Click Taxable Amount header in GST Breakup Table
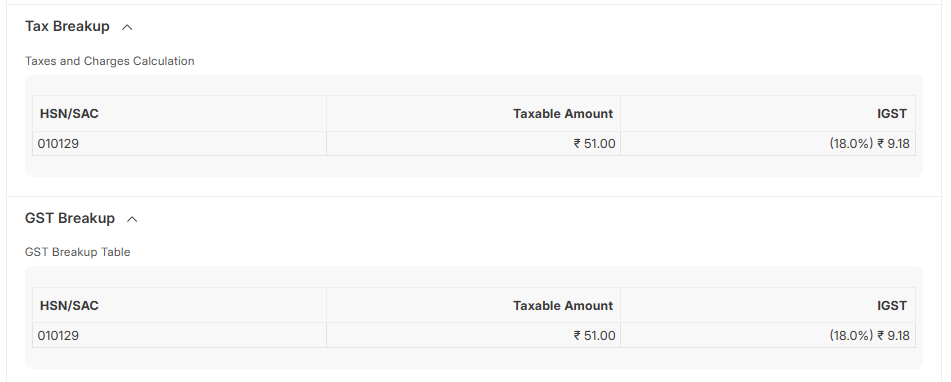This screenshot has height=382, width=951. pos(563,306)
